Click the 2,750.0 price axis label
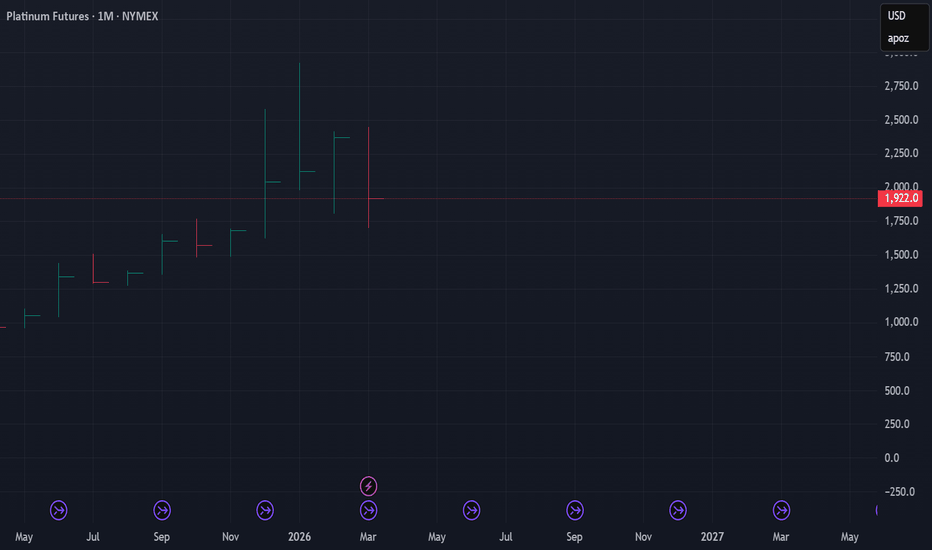Screen dimensions: 932x550 (901, 86)
